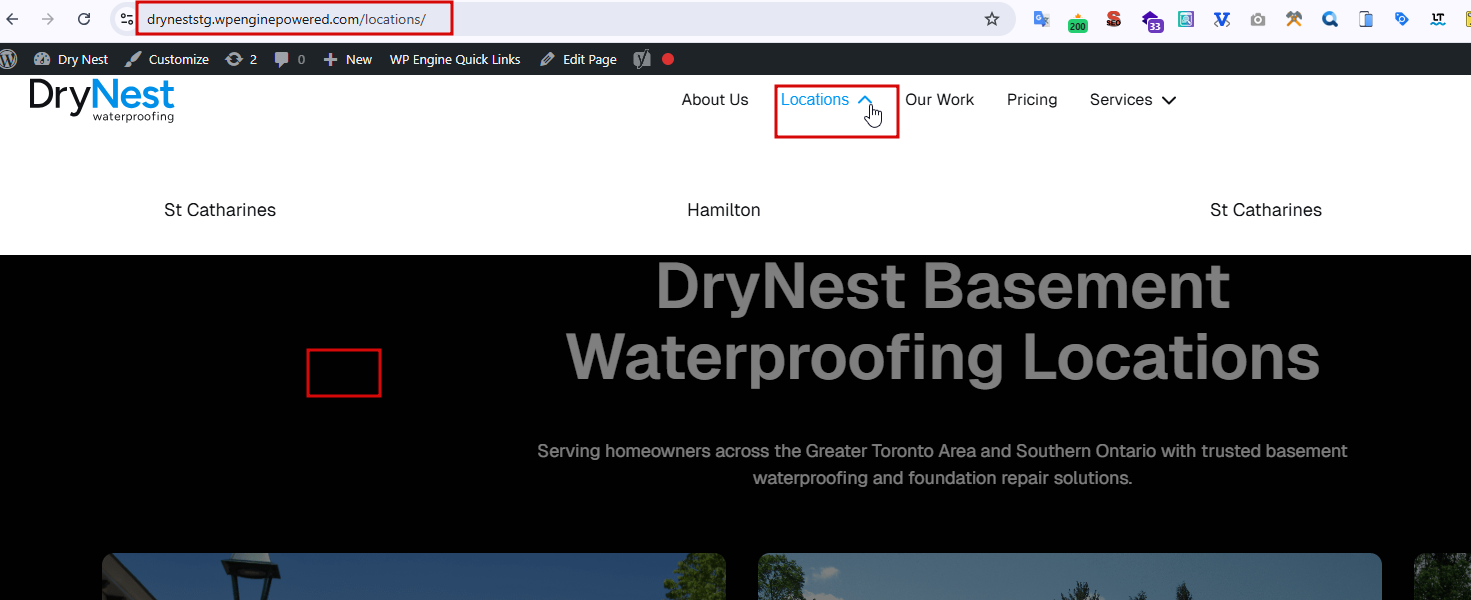Click the browser address bar URL
Image resolution: width=1471 pixels, height=600 pixels.
pos(286,19)
